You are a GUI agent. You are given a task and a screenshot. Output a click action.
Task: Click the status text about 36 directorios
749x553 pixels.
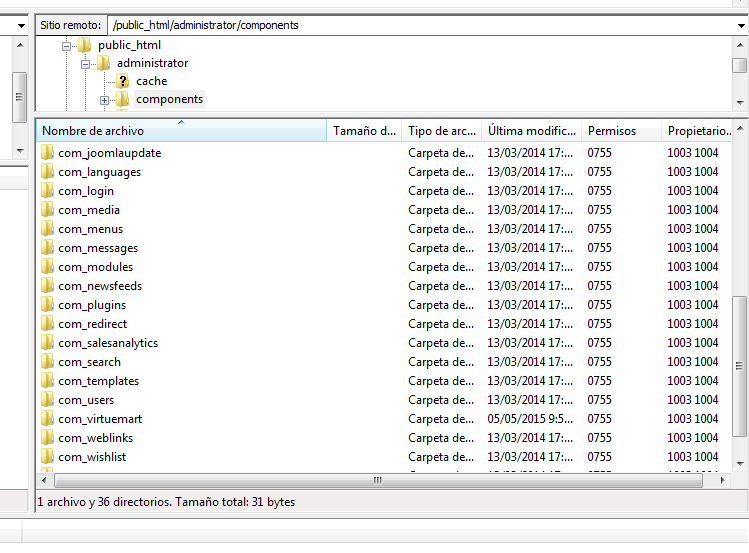[166, 502]
